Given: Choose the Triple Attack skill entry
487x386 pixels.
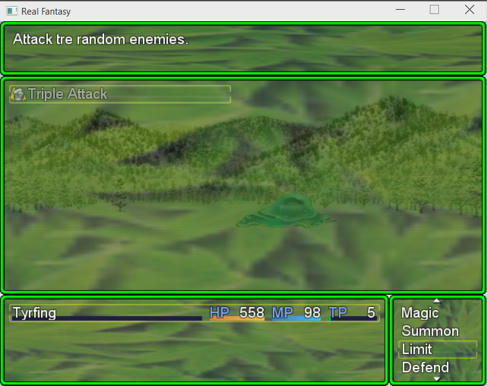Looking at the screenshot, I should tap(120, 94).
